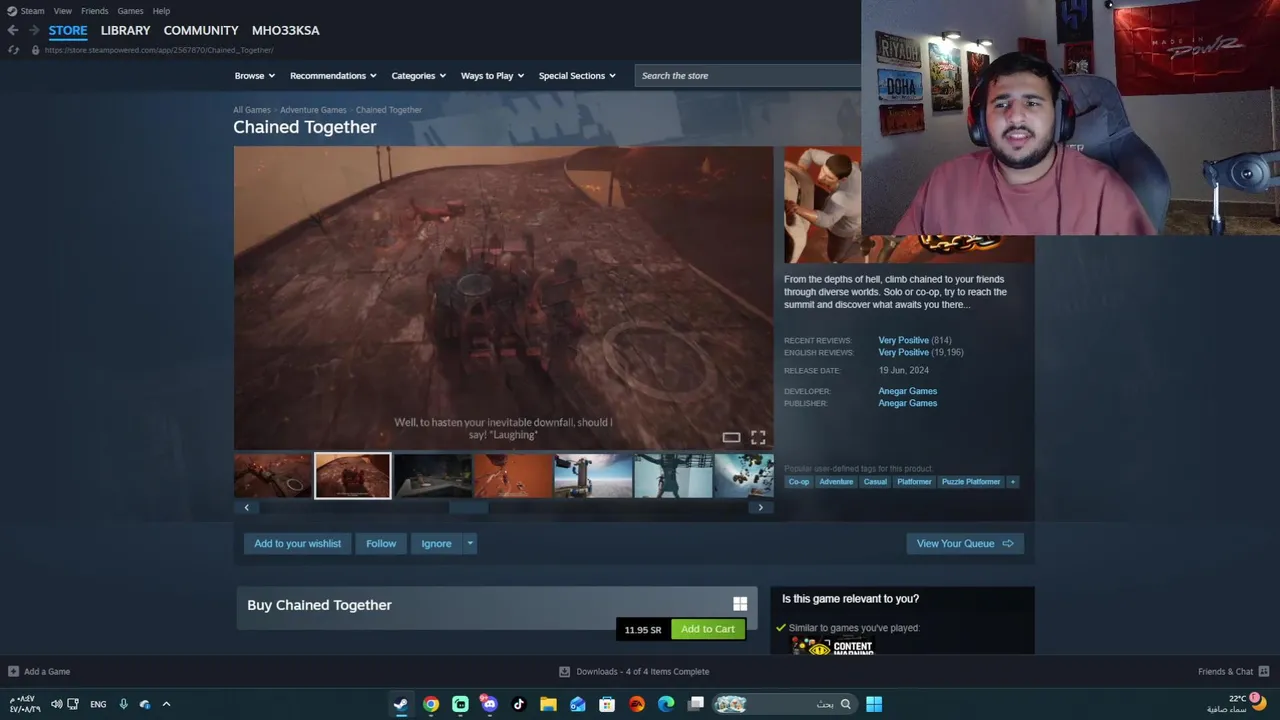Click the Windows taskbar search box
1280x720 pixels.
[x=783, y=704]
